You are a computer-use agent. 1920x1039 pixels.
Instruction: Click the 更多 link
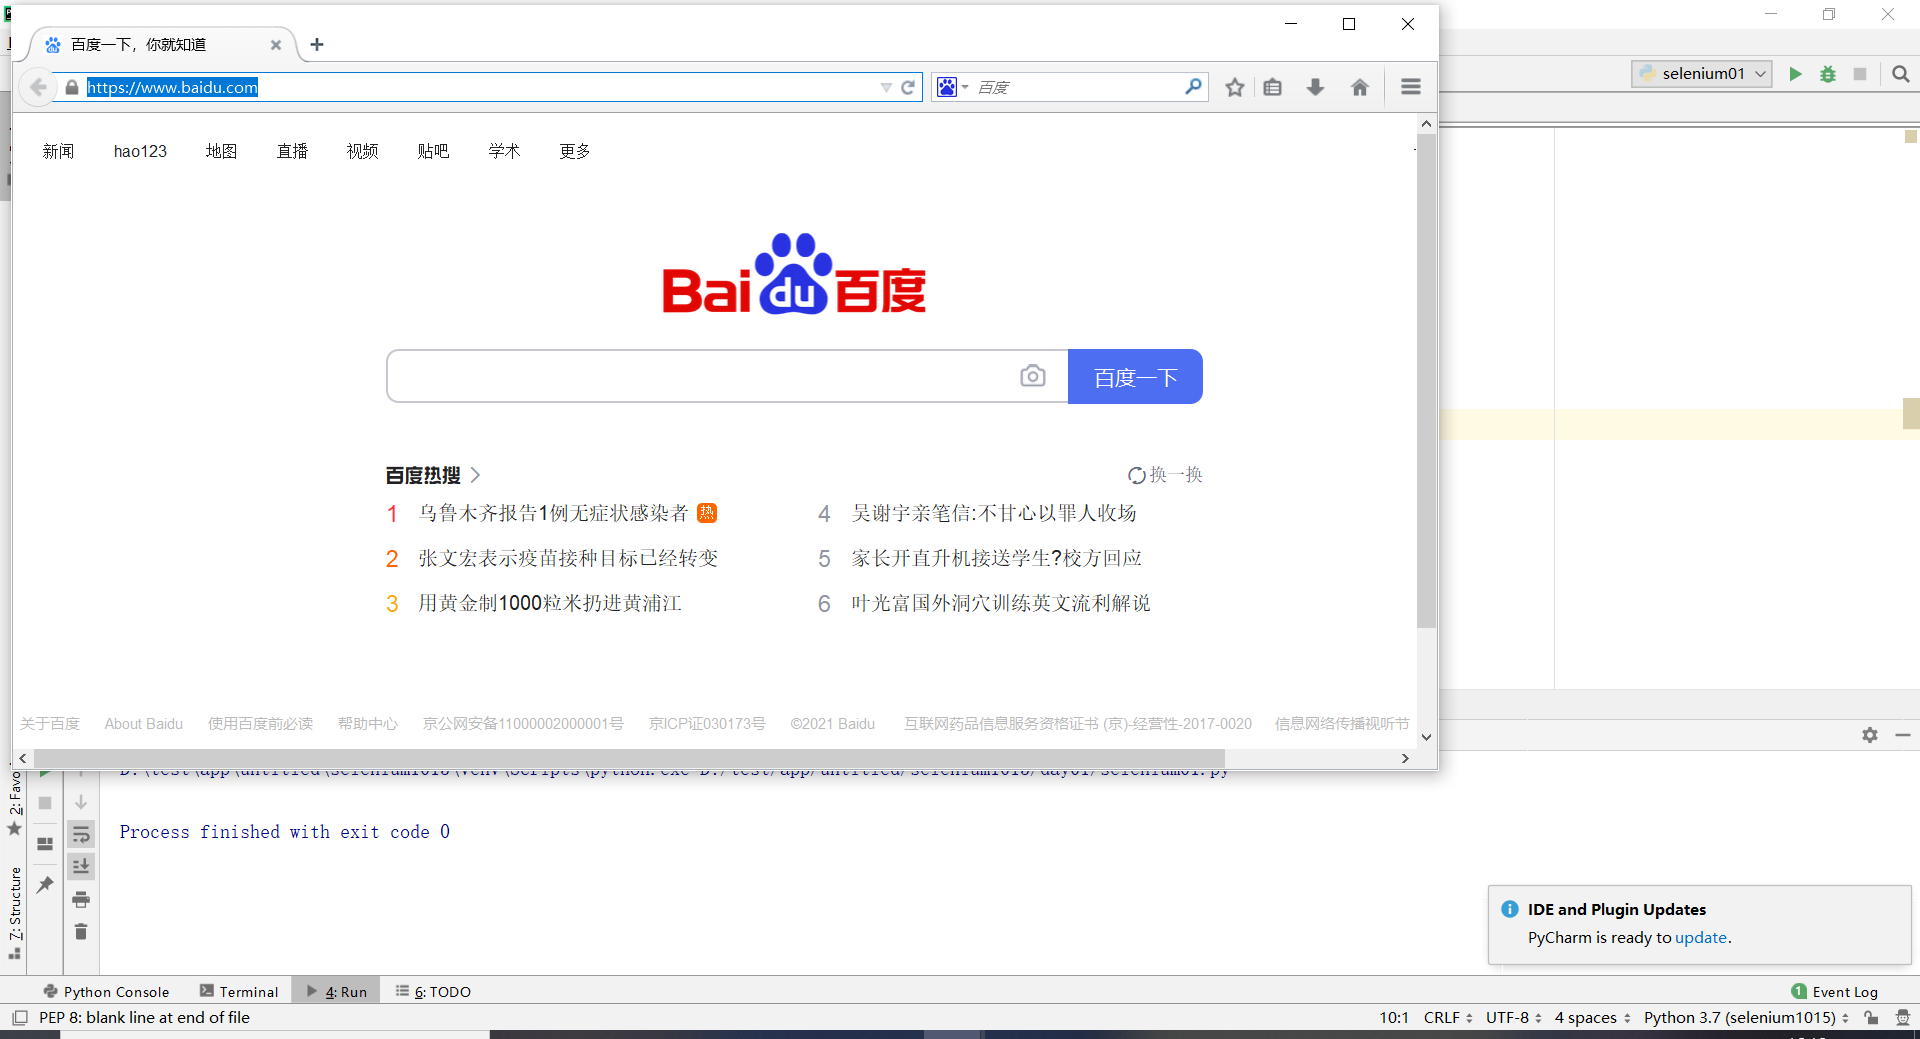pyautogui.click(x=574, y=151)
